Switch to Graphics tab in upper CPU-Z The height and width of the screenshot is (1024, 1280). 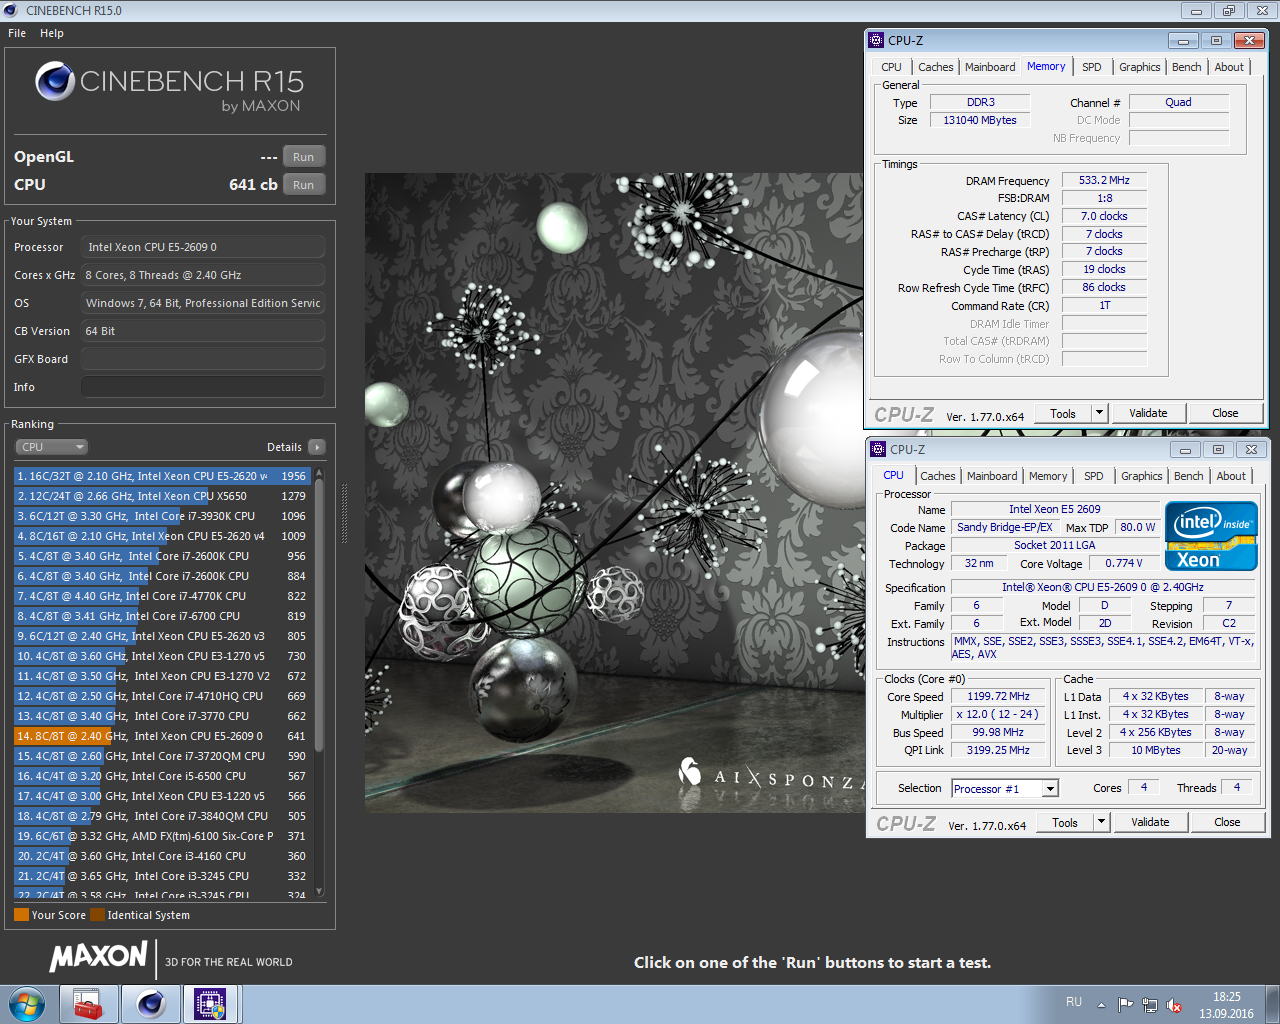pyautogui.click(x=1139, y=67)
